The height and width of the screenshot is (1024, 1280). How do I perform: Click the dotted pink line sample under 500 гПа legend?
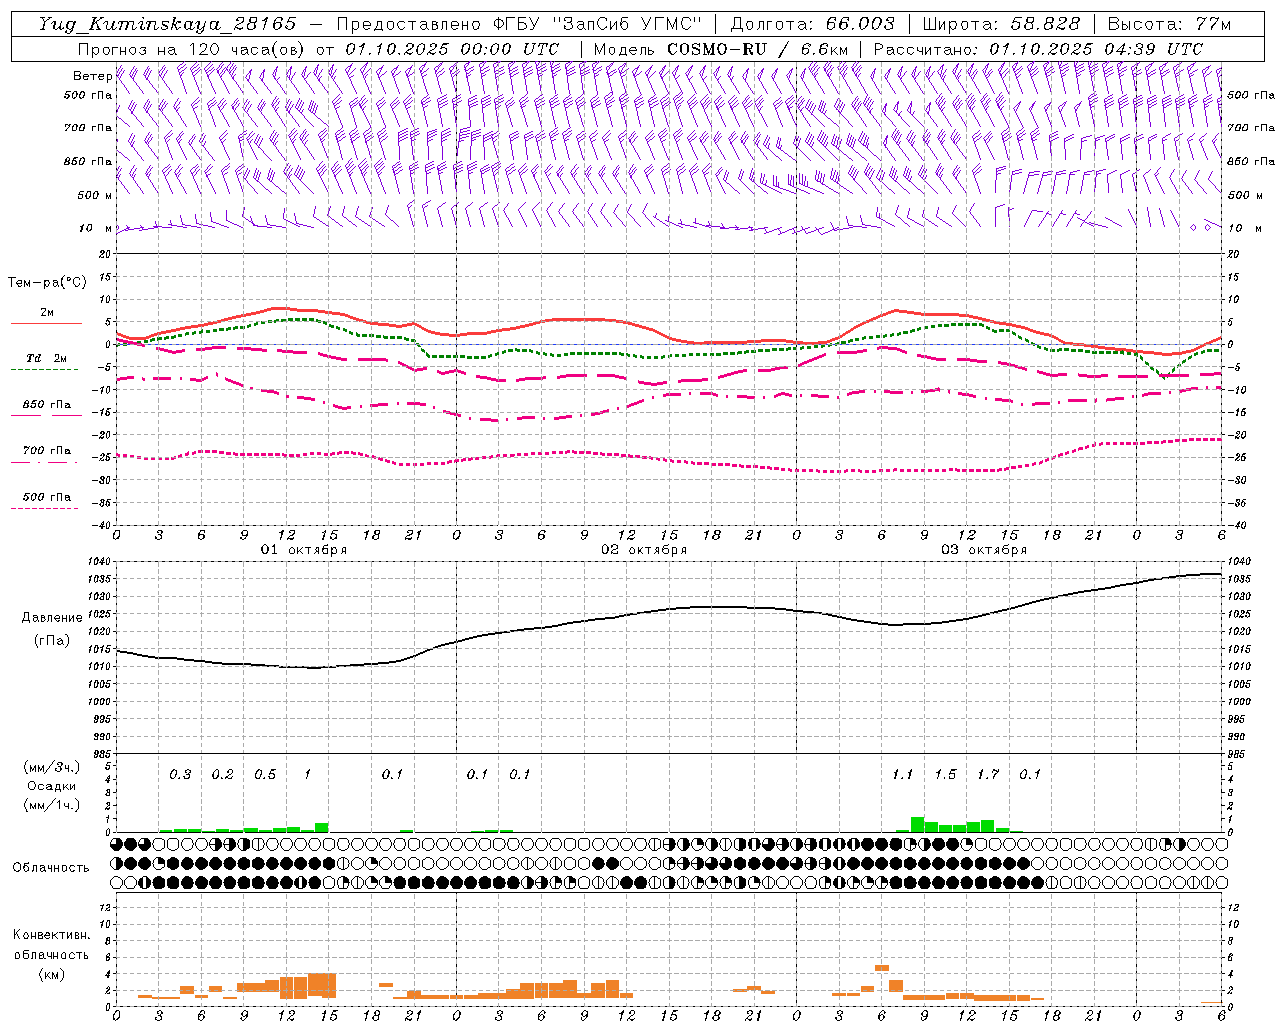pos(45,508)
